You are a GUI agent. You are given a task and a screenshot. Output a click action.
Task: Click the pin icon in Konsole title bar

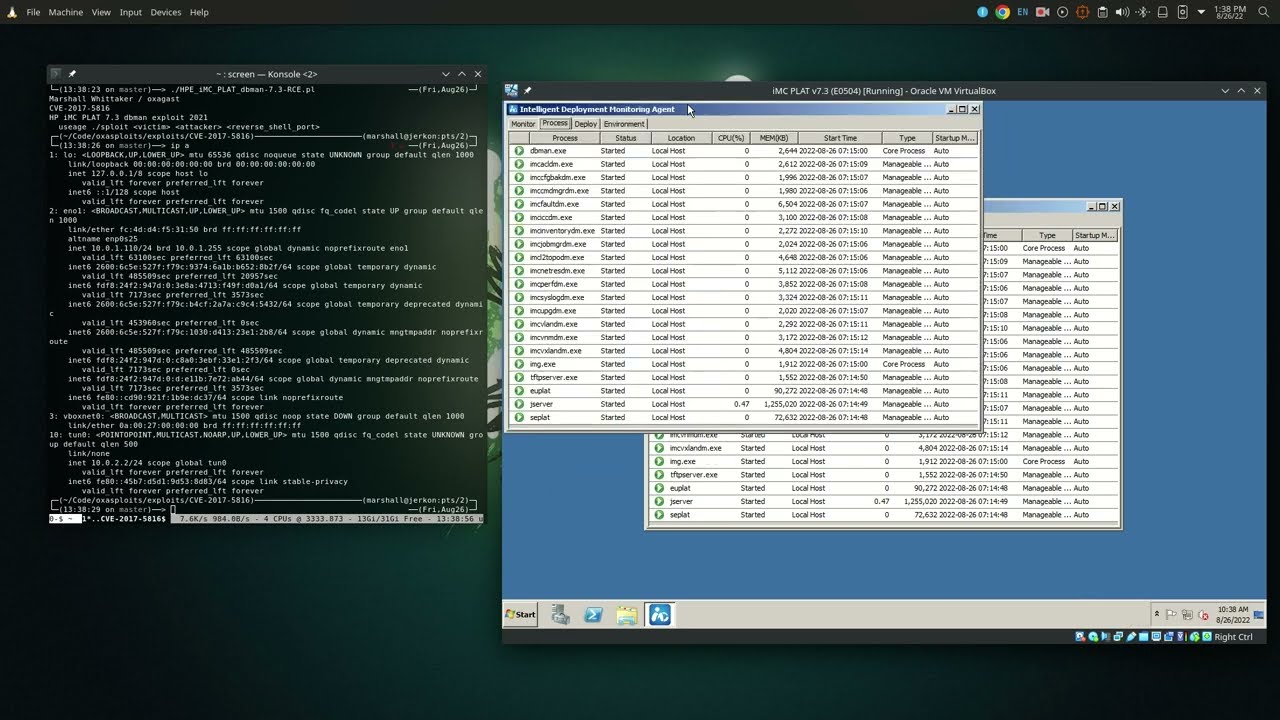click(72, 74)
